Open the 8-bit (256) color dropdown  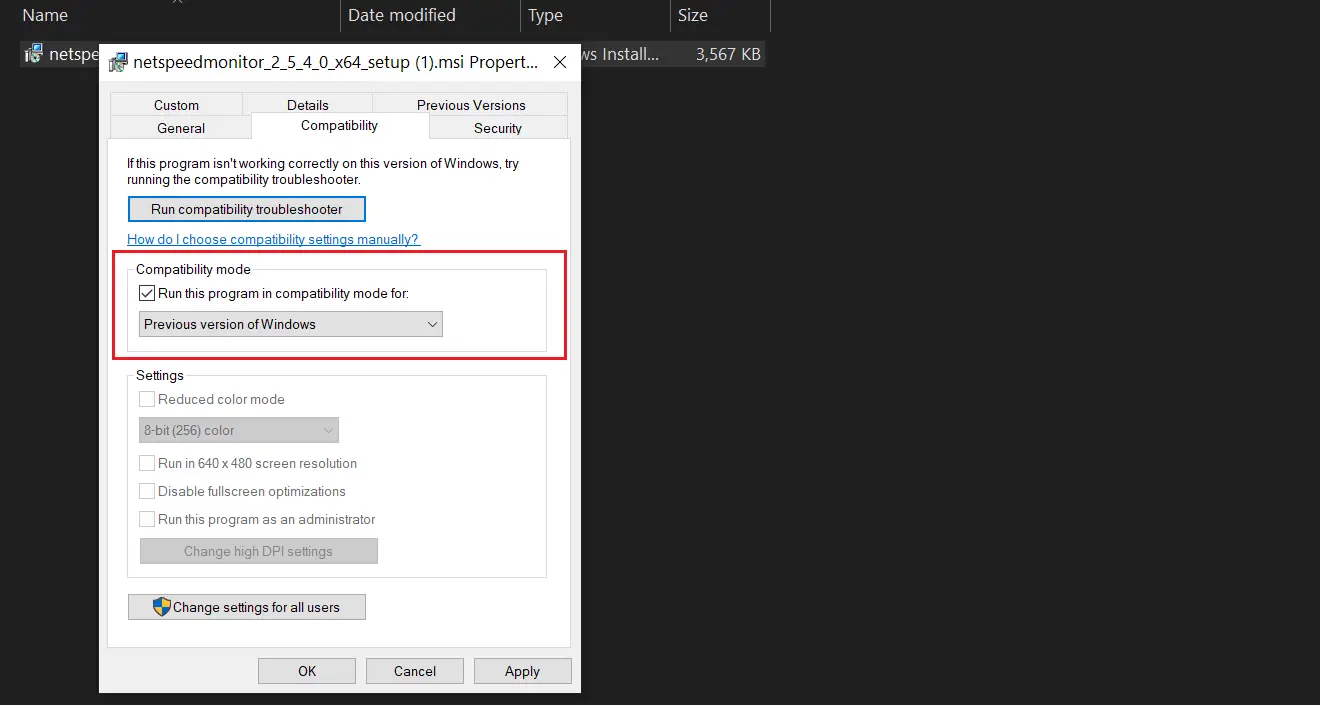click(x=239, y=430)
